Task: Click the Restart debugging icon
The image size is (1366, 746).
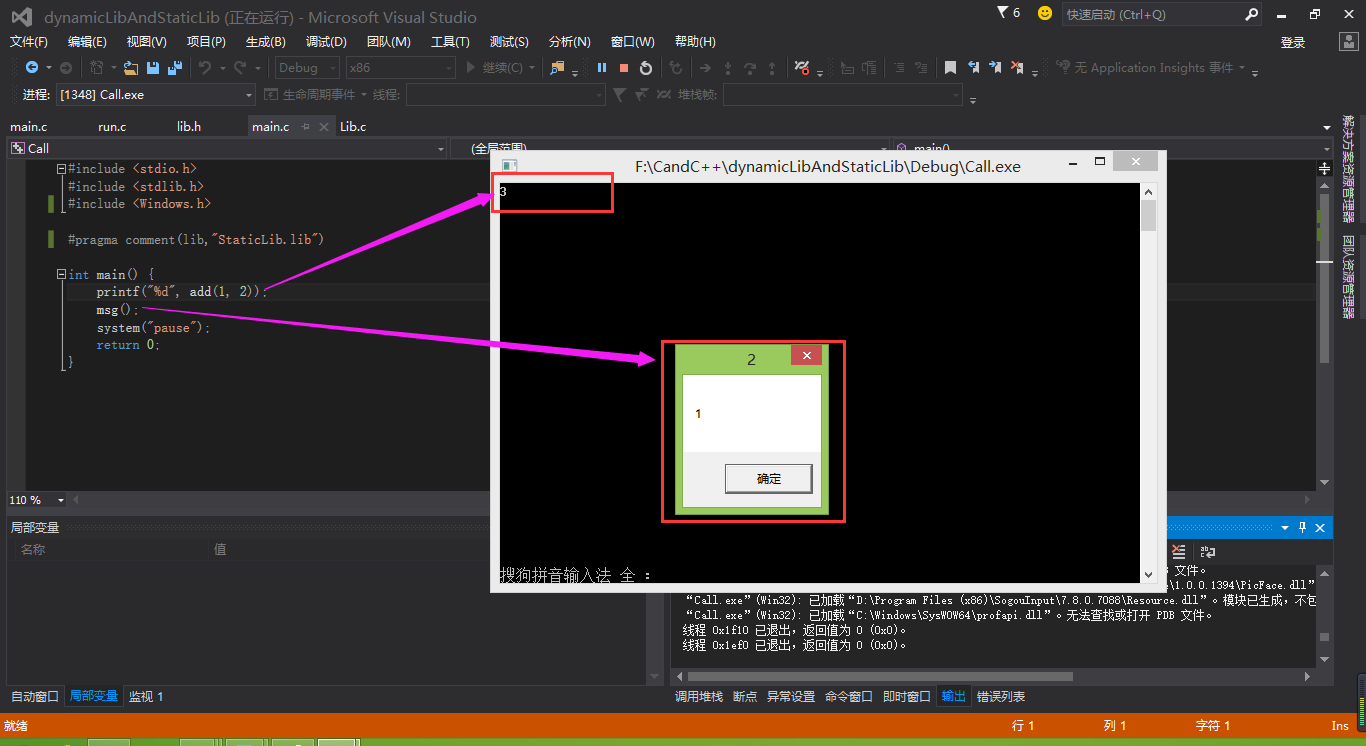Action: click(x=646, y=67)
